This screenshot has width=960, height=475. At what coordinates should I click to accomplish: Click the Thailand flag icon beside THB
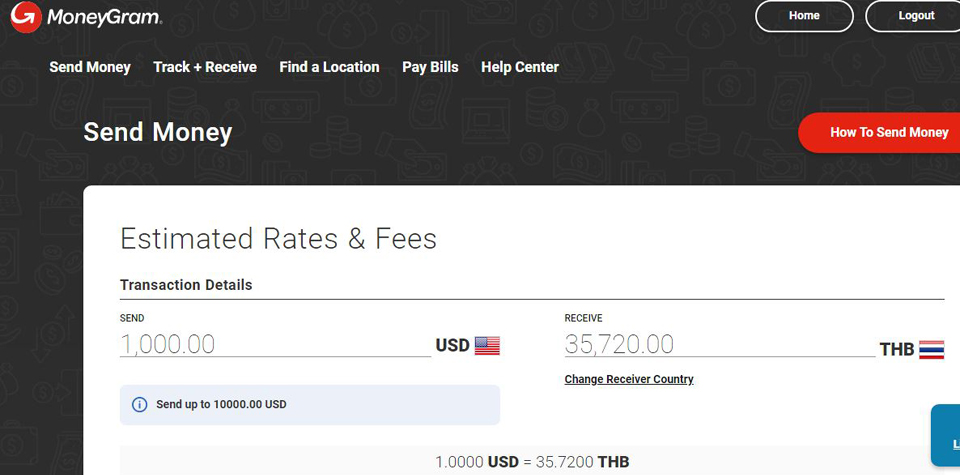[932, 350]
